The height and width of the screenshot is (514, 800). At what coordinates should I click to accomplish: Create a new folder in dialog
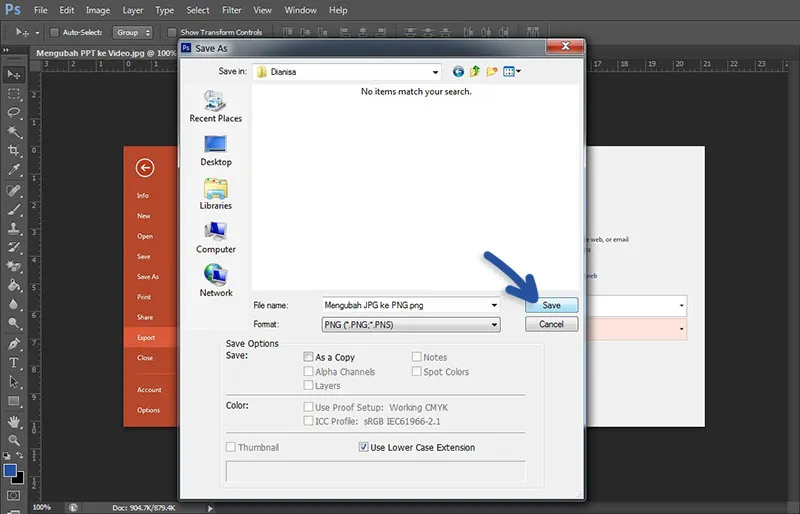(492, 72)
